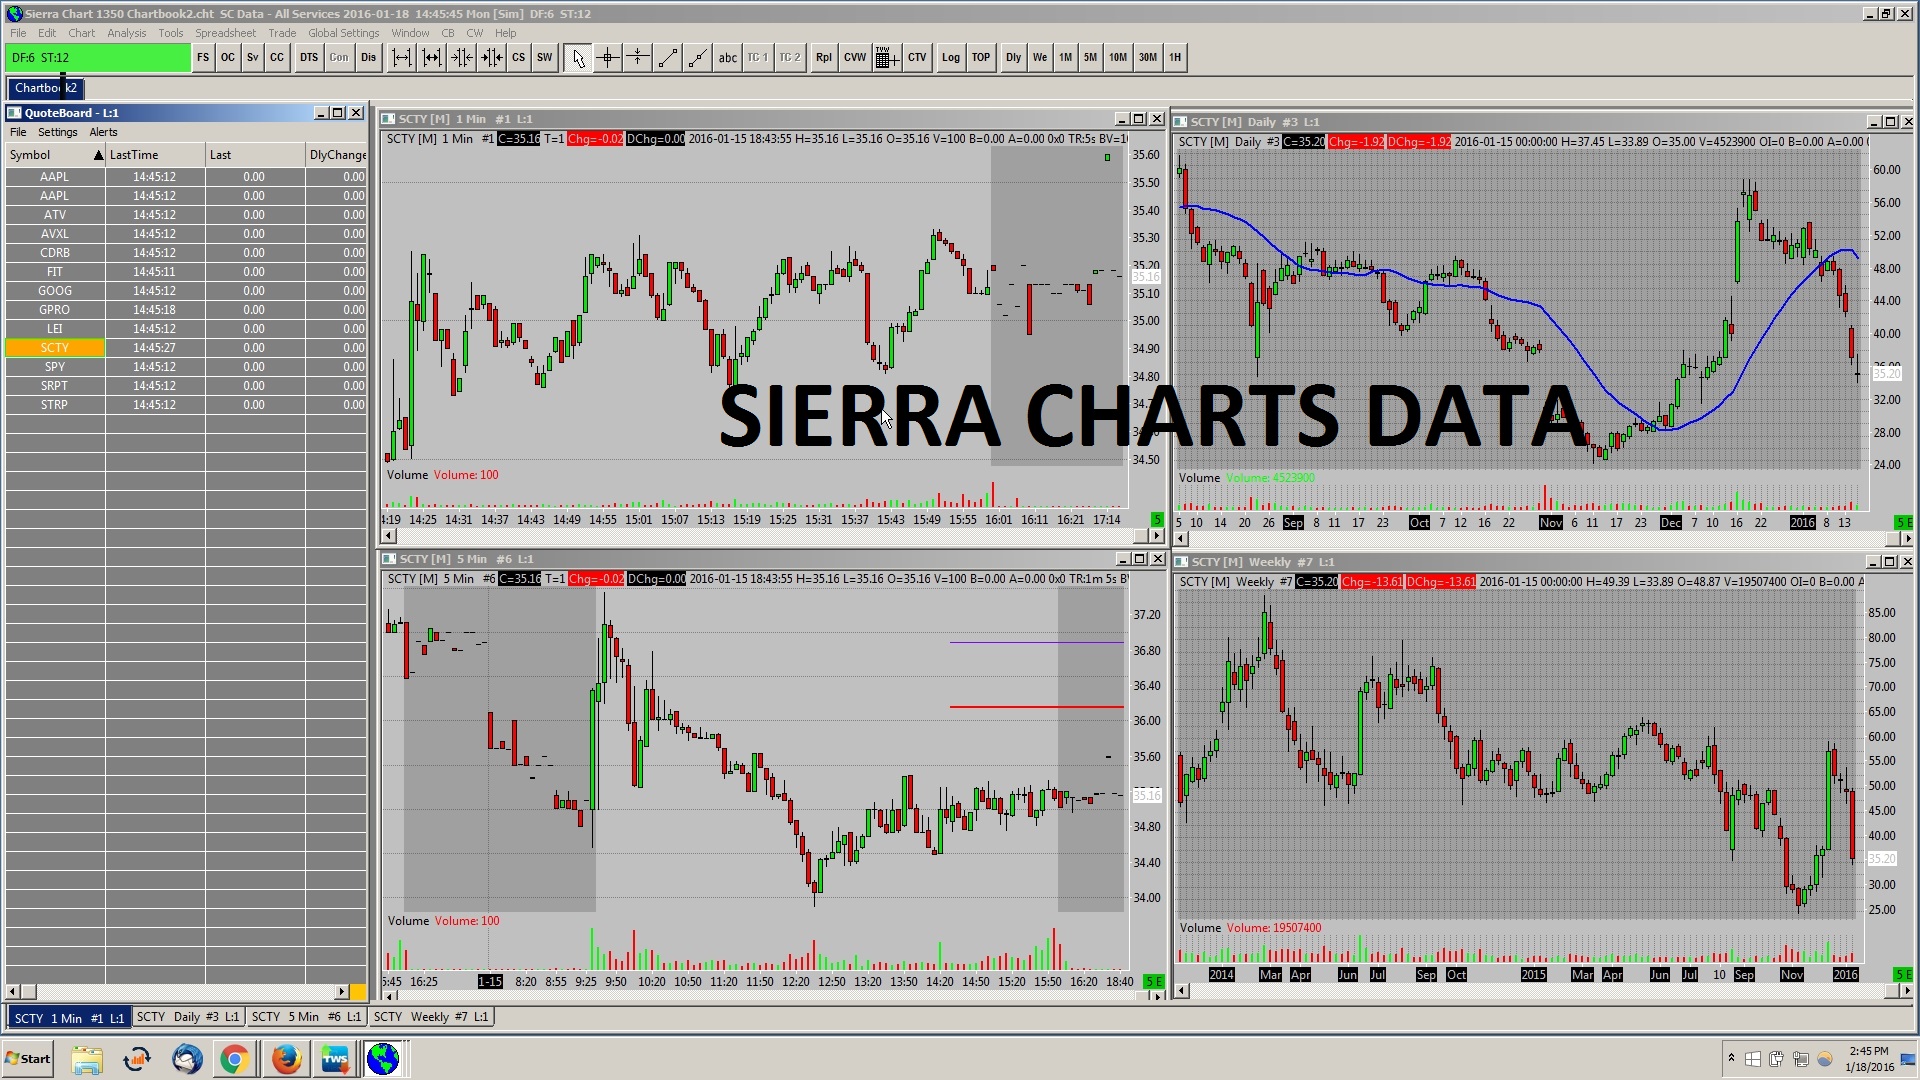Open Firefox from the taskbar
The width and height of the screenshot is (1920, 1080).
(286, 1059)
